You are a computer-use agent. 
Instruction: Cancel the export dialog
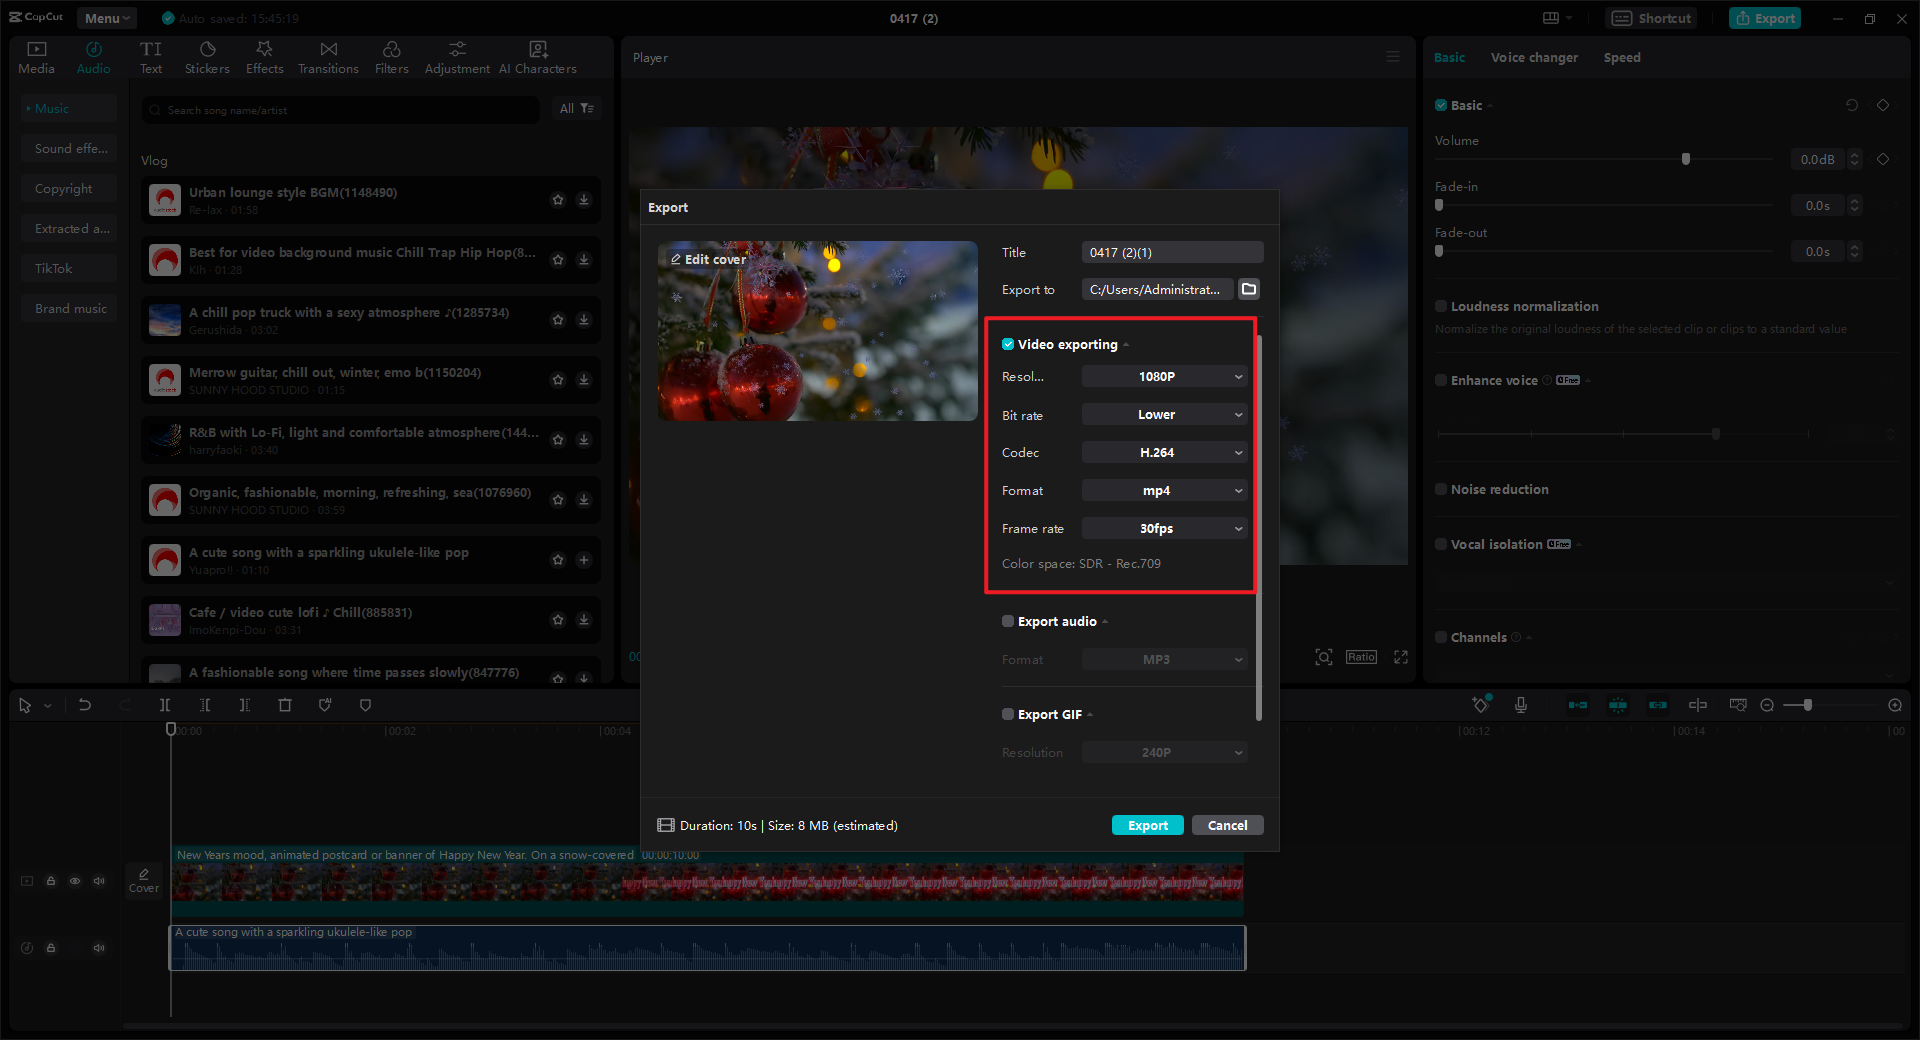[1227, 825]
